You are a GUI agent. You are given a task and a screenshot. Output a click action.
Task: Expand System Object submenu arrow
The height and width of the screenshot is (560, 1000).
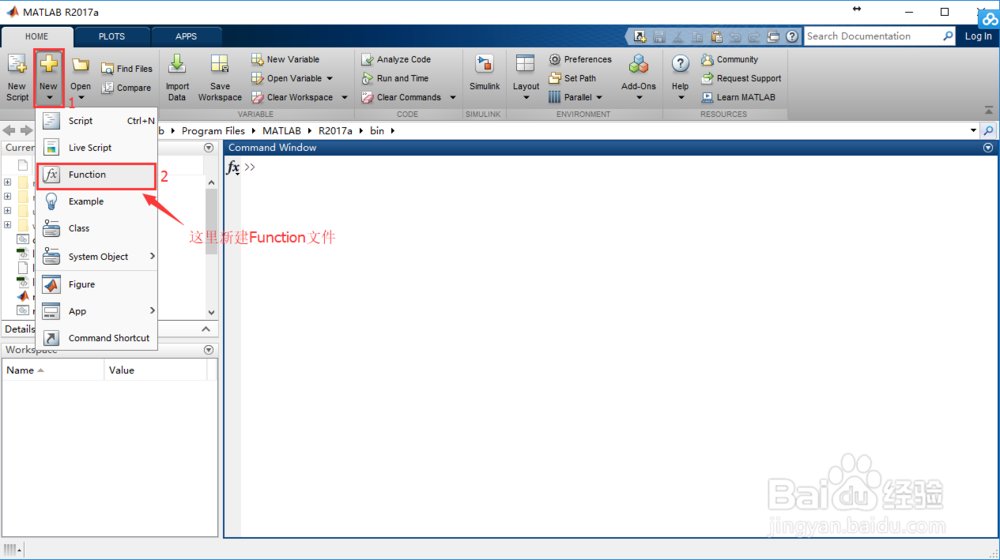(152, 256)
